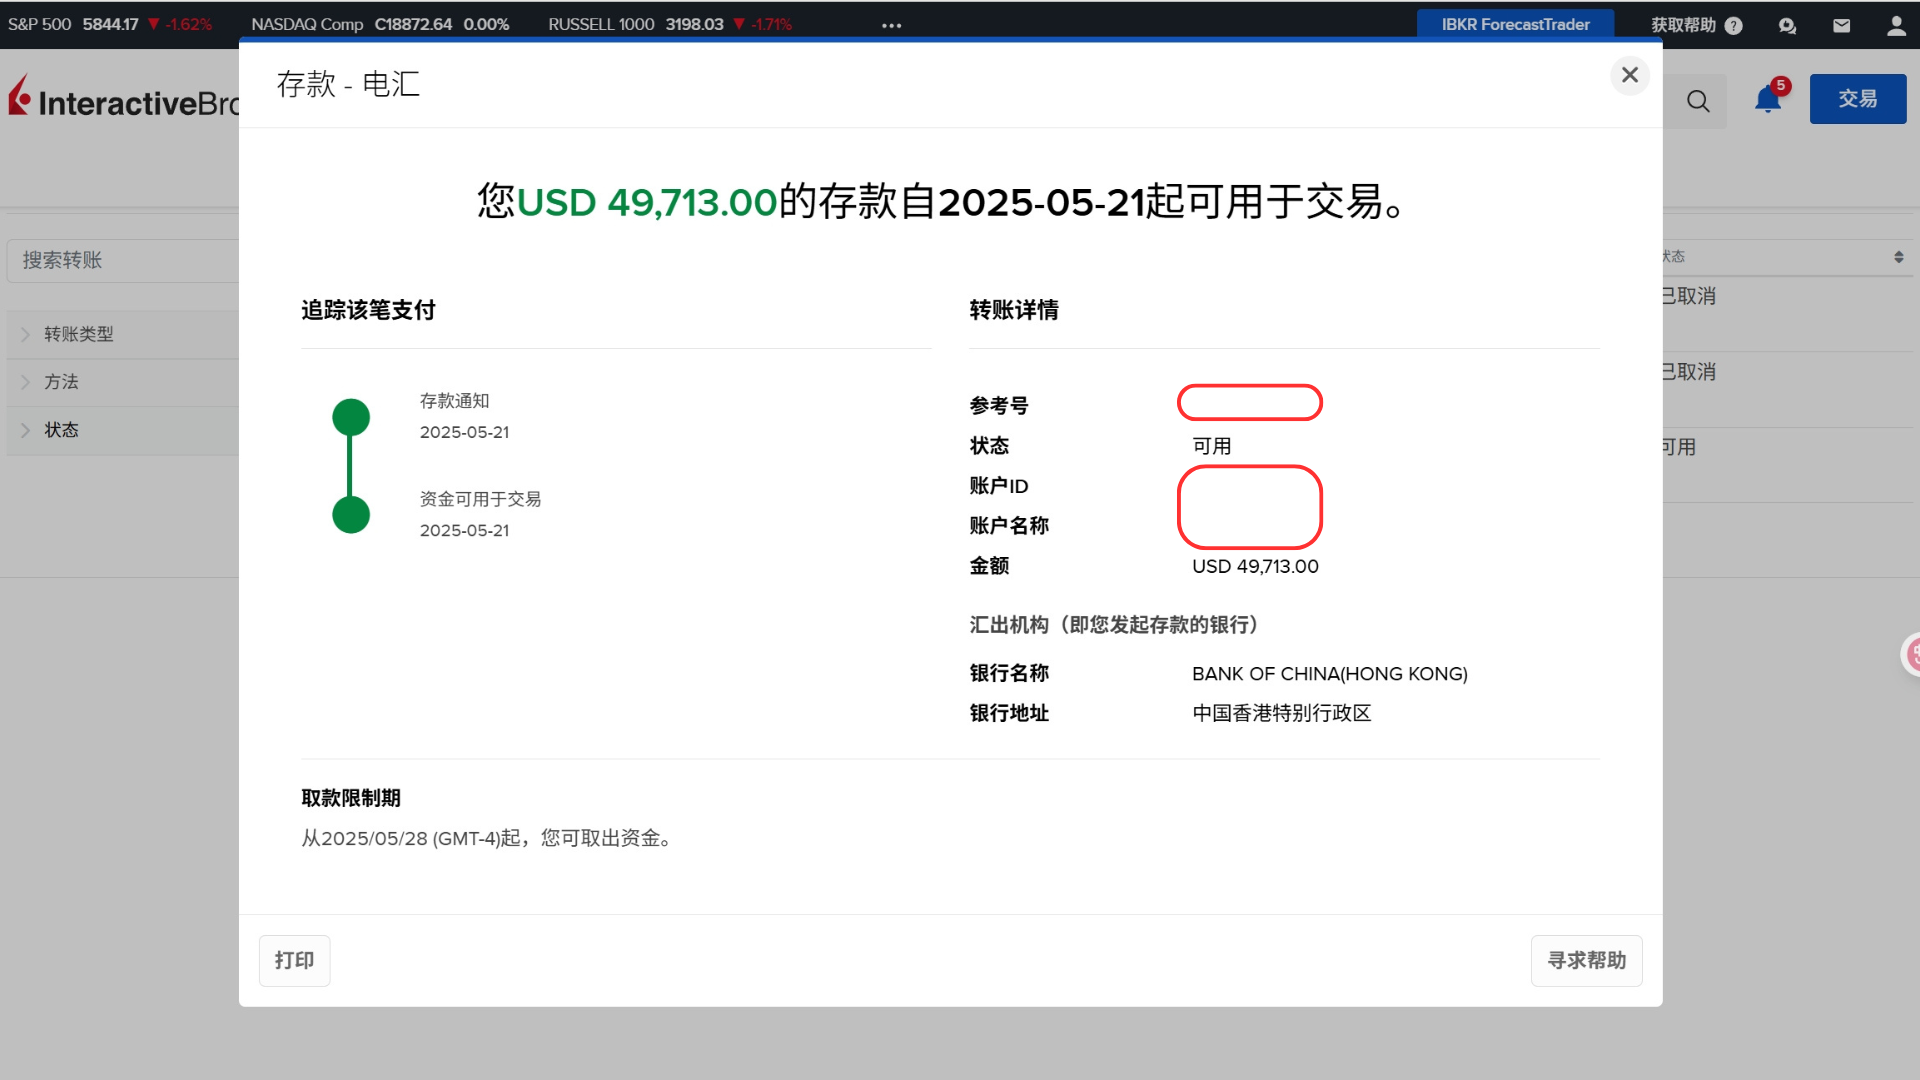Viewport: 1920px width, 1080px height.
Task: Open IBKR ForecastTrader tab
Action: click(1514, 24)
